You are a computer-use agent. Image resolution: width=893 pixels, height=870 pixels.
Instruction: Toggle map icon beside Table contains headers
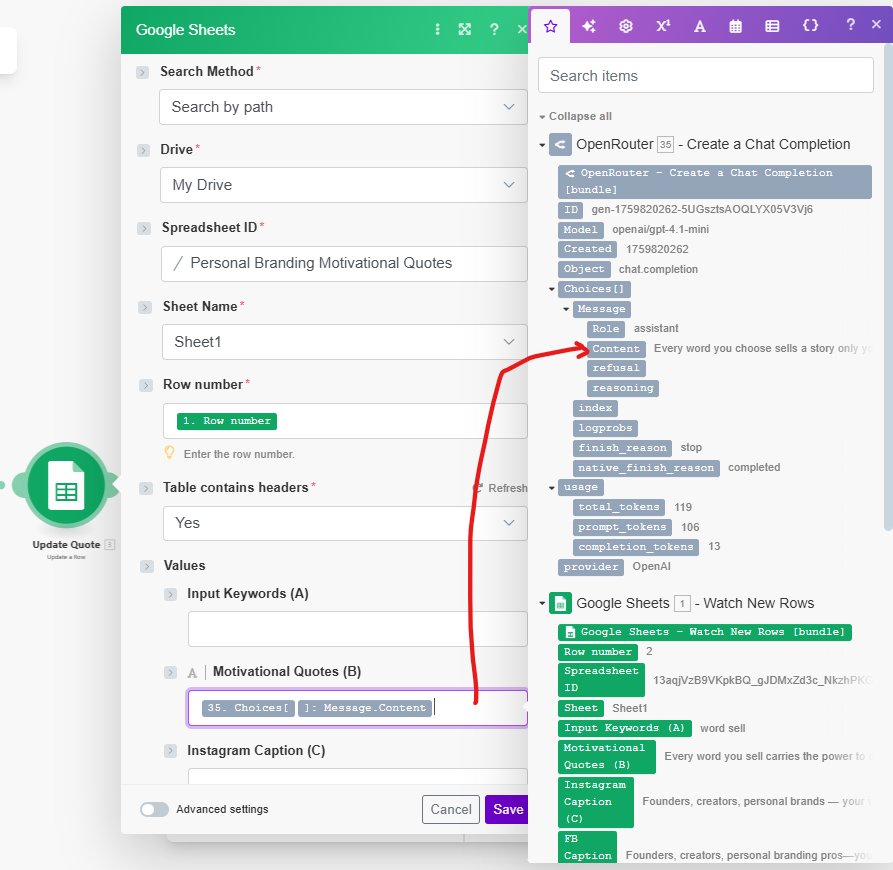click(146, 489)
